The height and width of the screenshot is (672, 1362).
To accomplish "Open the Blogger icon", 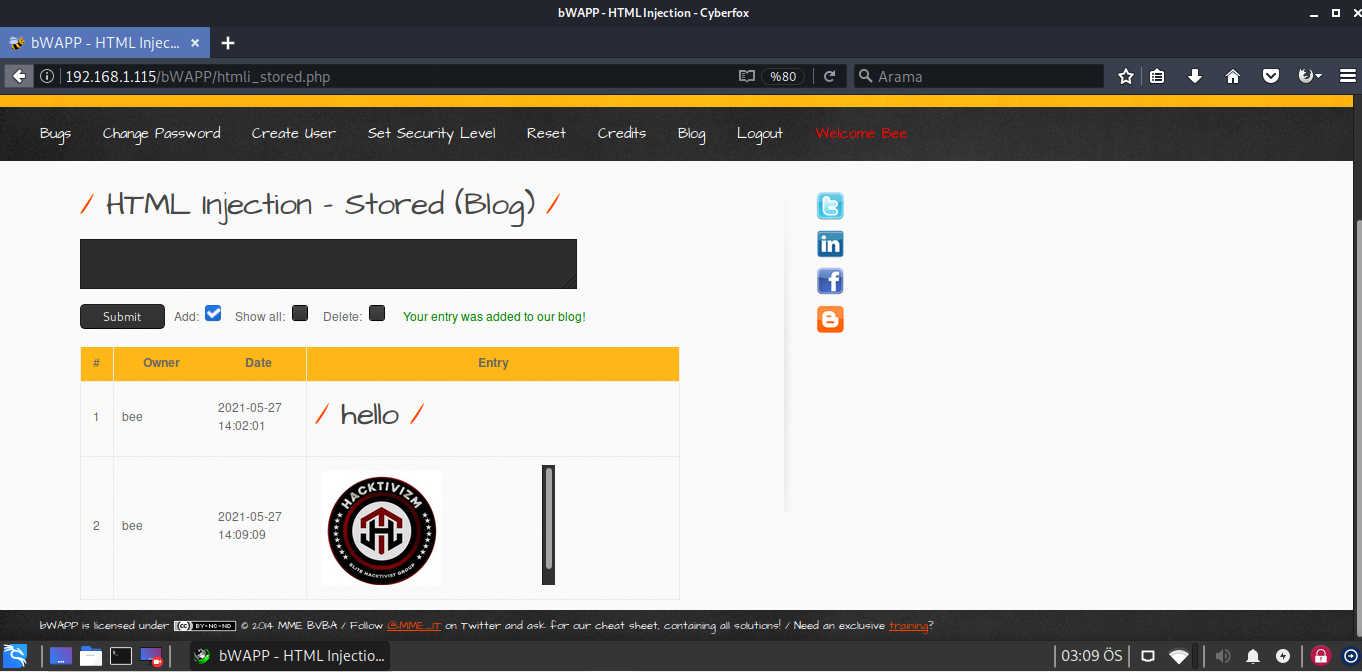I will 830,319.
